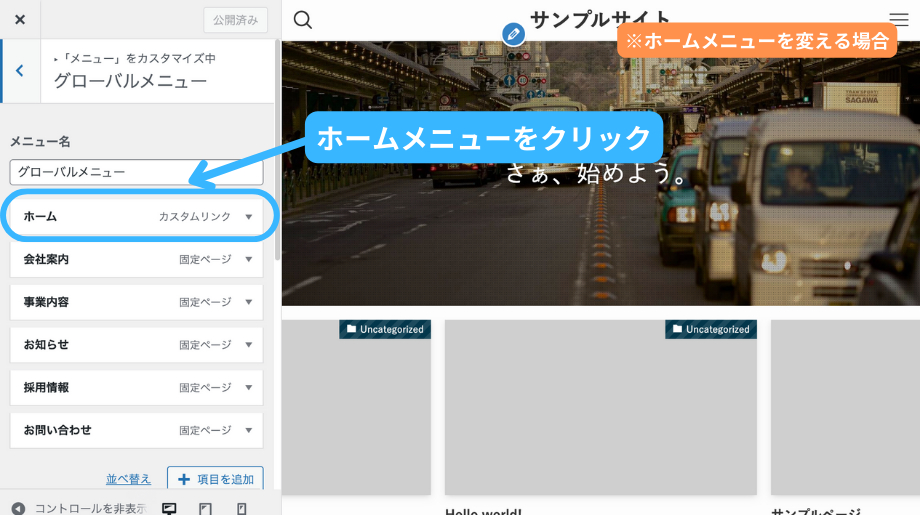Expand the 事業内容 menu item
The height and width of the screenshot is (515, 920).
pyautogui.click(x=249, y=302)
